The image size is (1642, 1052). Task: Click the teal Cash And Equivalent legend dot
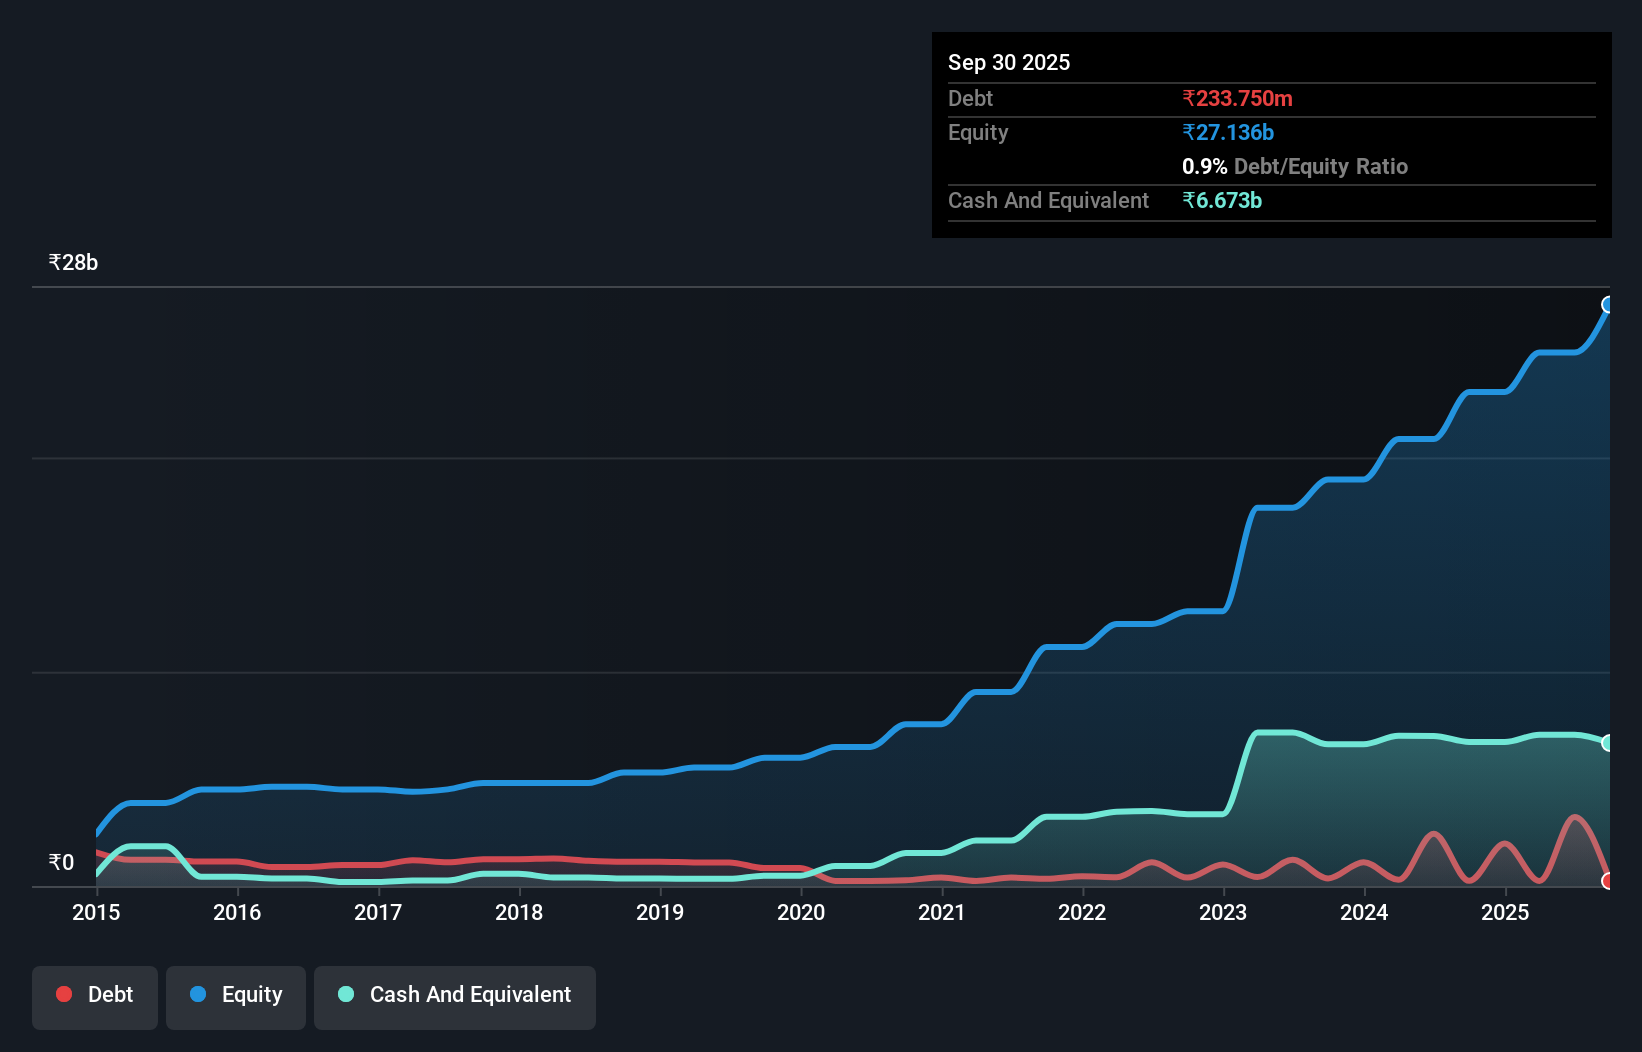344,994
